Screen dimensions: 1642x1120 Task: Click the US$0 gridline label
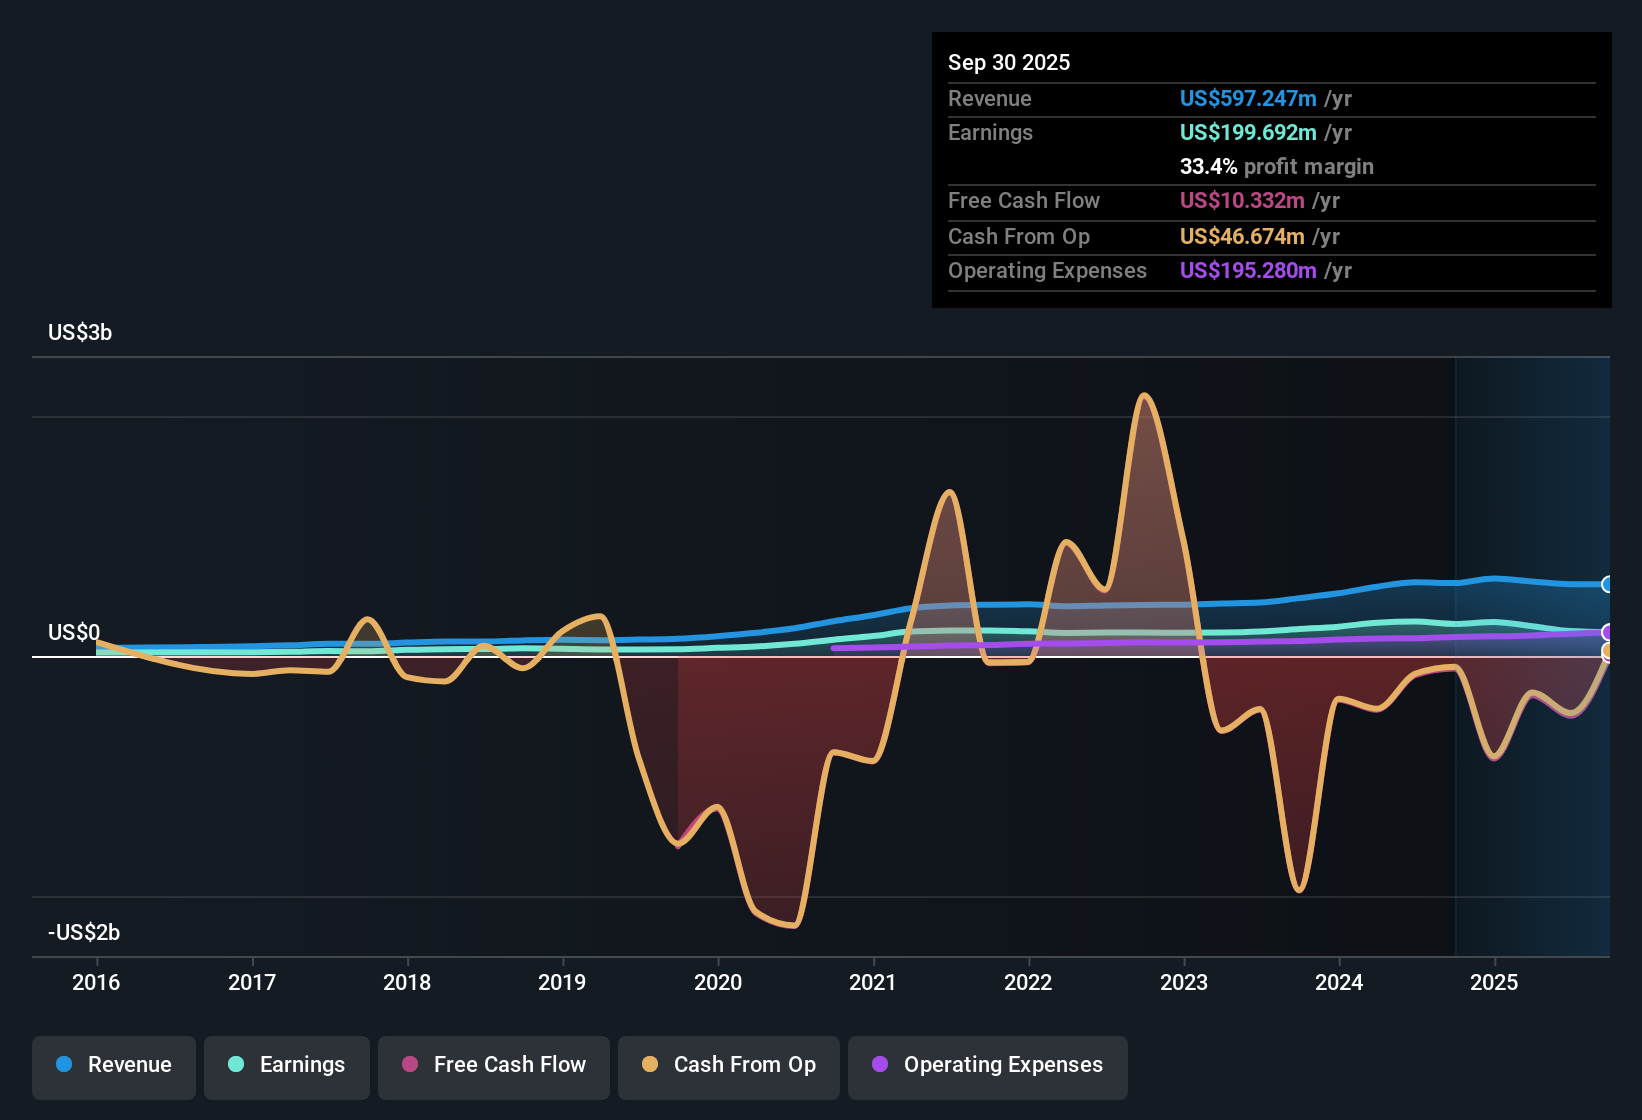point(73,632)
